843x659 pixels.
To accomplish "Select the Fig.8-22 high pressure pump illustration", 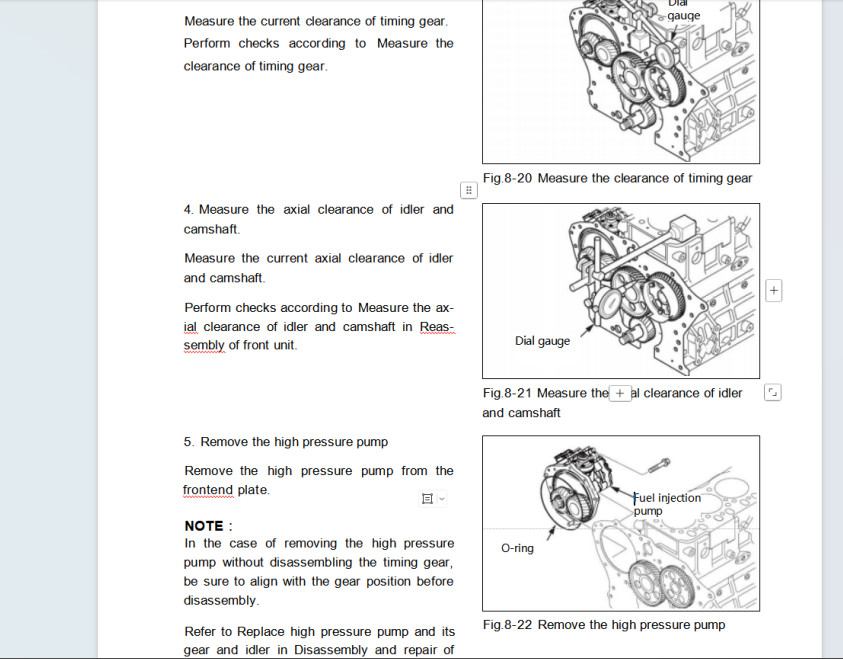I will coord(621,523).
